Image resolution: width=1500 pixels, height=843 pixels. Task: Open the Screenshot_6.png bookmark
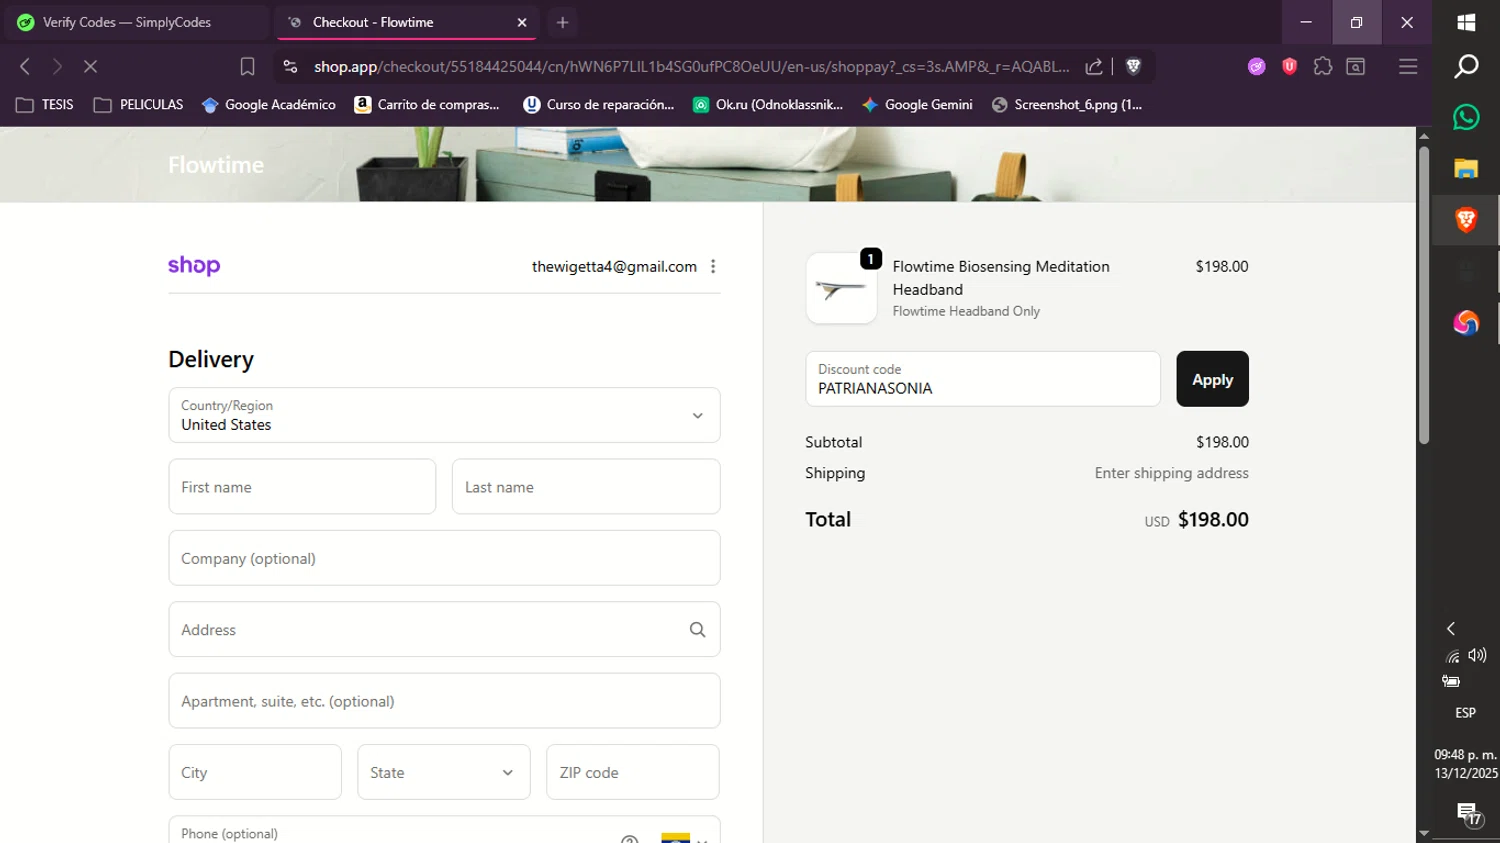(x=1067, y=104)
